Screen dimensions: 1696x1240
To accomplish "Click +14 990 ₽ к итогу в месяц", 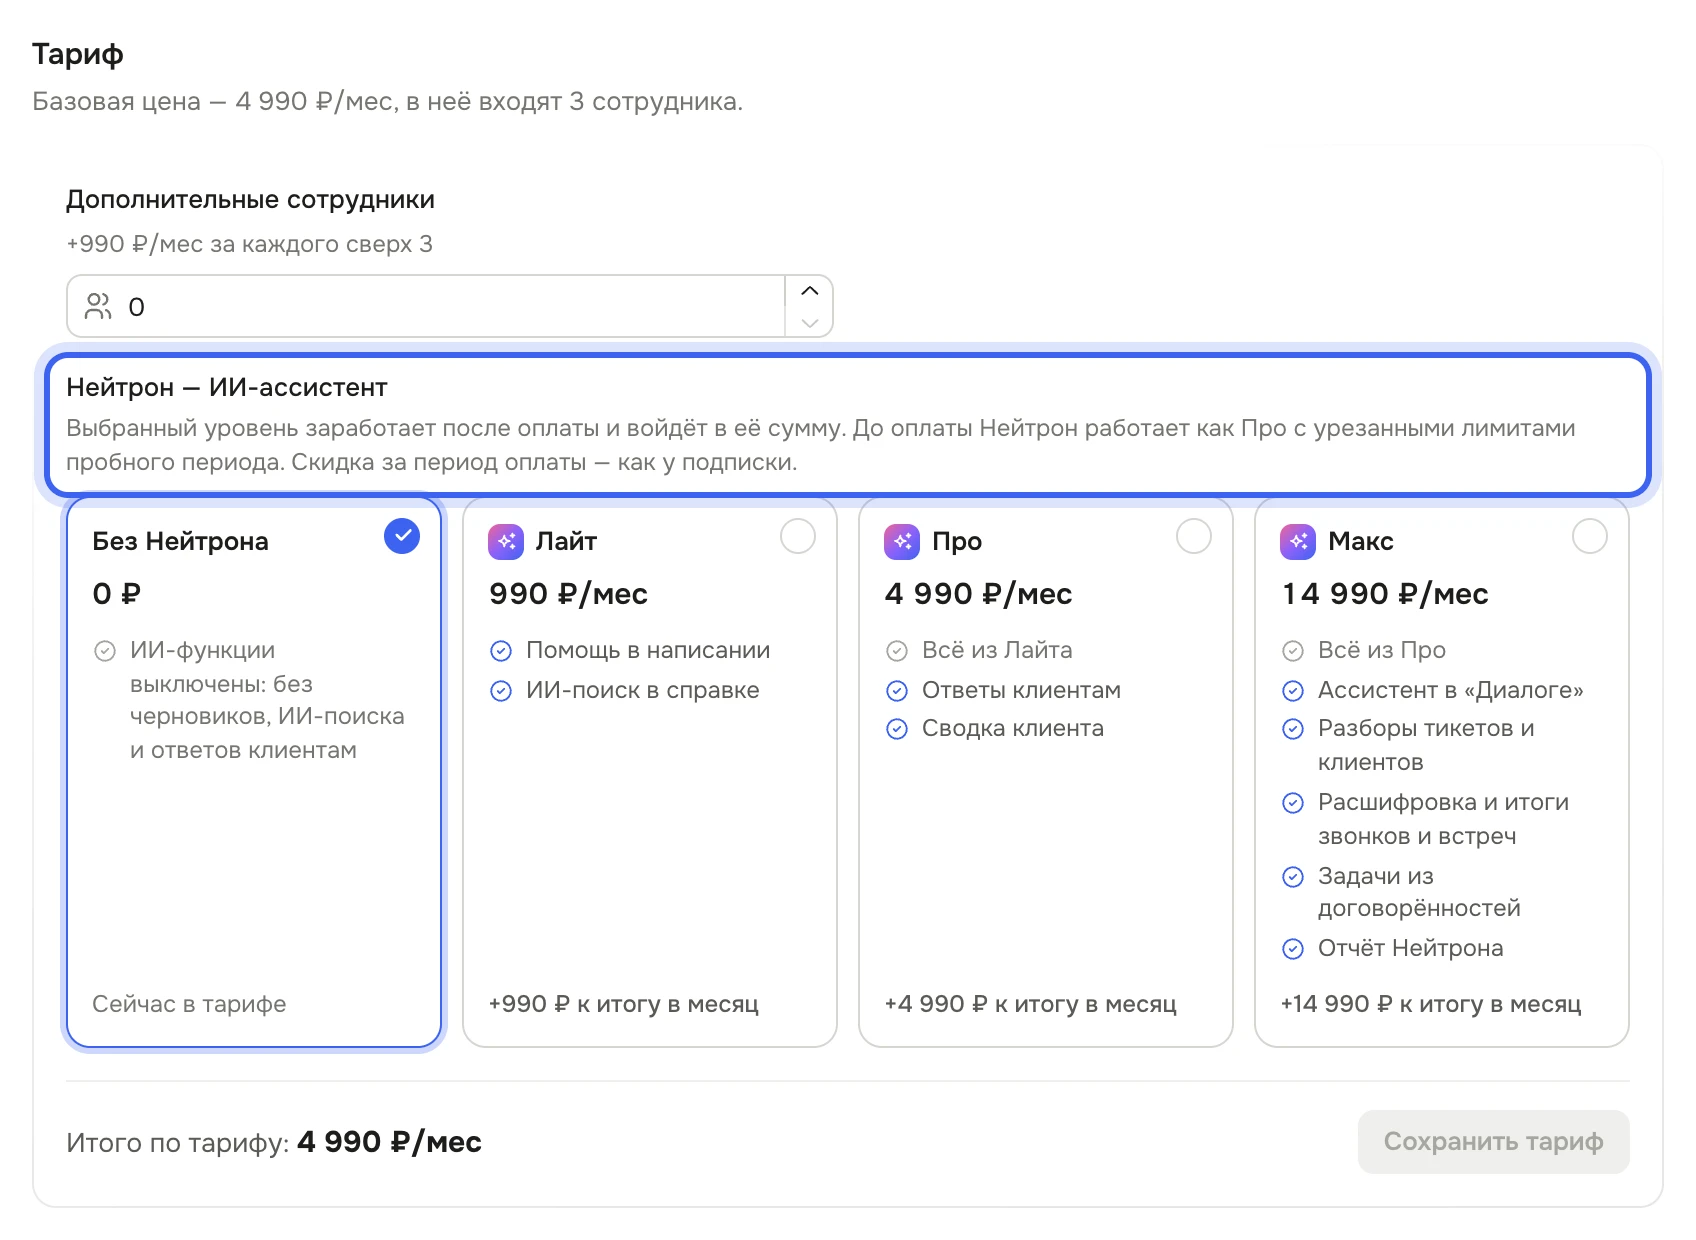I will pyautogui.click(x=1431, y=1004).
